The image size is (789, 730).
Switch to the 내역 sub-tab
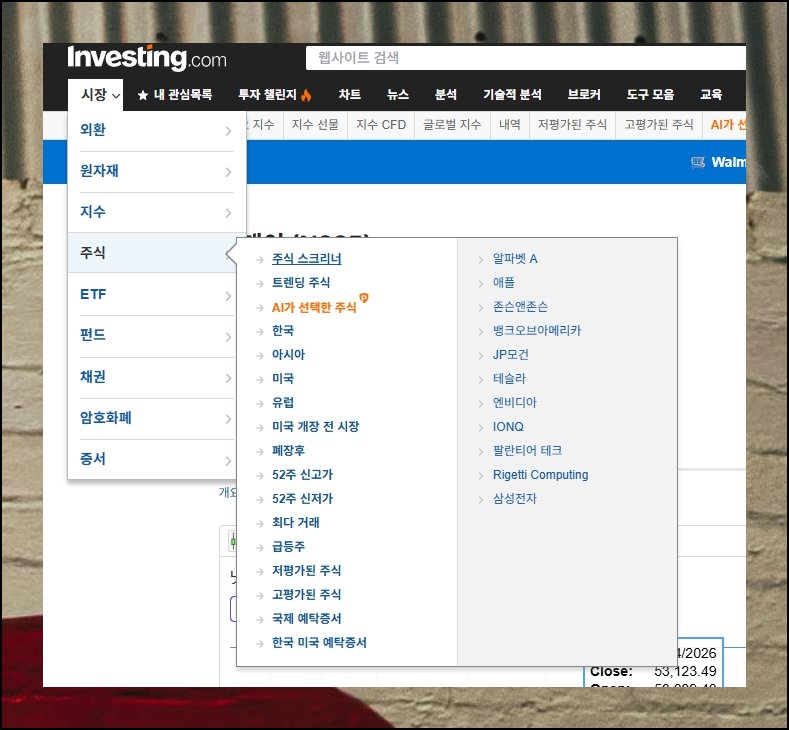510,125
